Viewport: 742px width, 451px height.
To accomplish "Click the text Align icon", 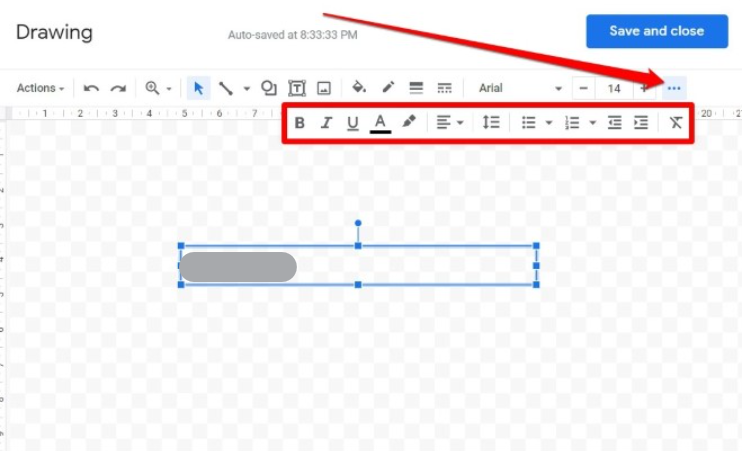I will [443, 123].
